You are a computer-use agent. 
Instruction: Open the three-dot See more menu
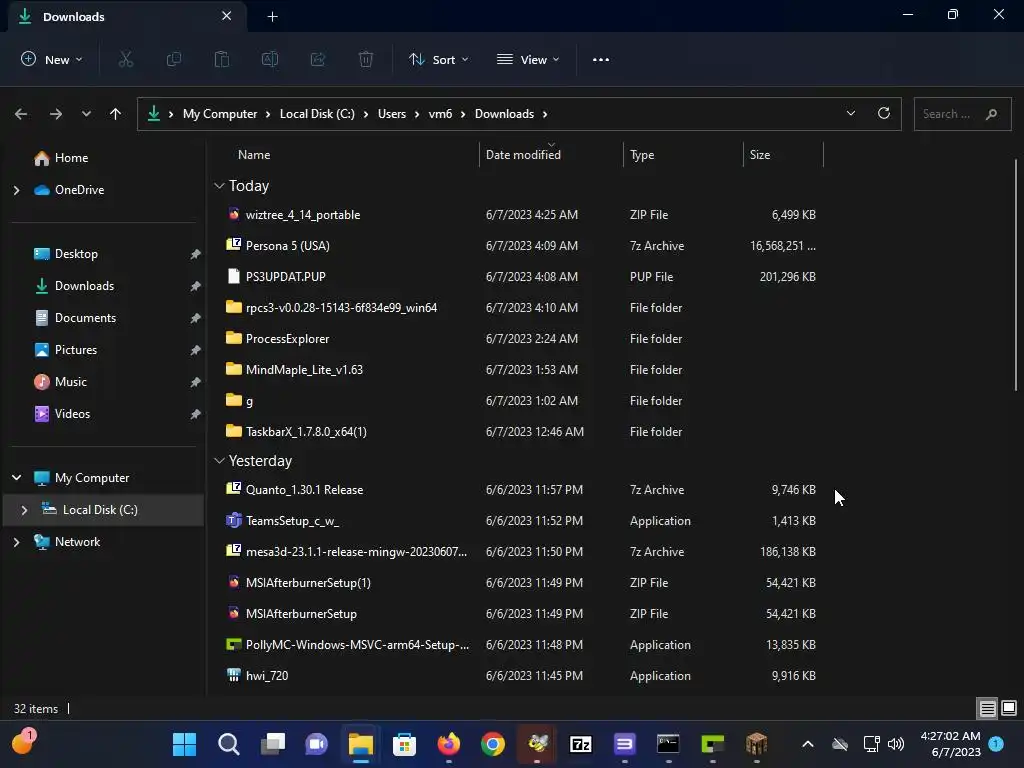601,59
